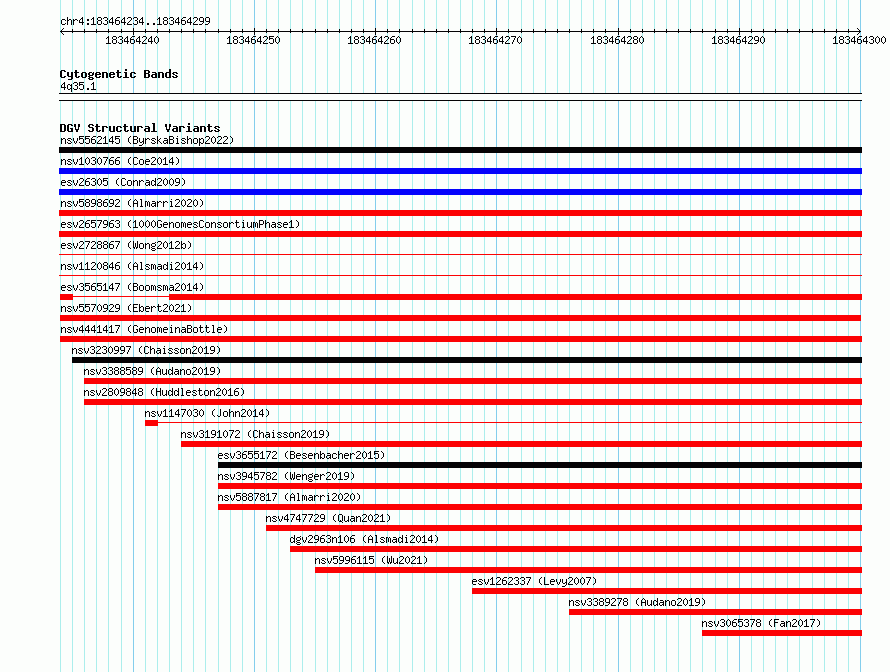Screen dimensions: 890x672
Task: Open the esv1262337 (Levy2007) label
Action: [x=534, y=581]
